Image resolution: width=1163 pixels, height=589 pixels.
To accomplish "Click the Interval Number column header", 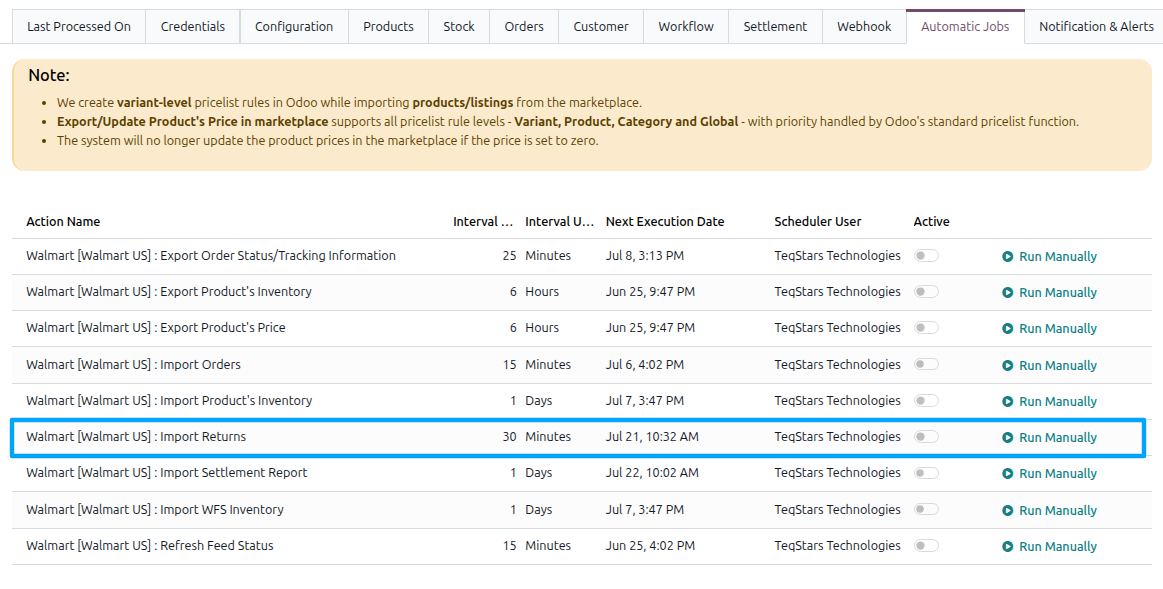I will point(483,222).
